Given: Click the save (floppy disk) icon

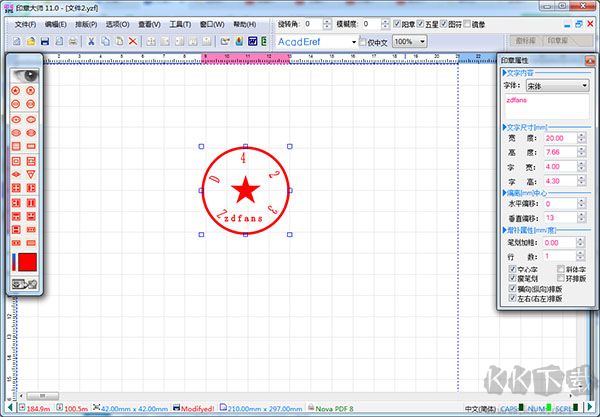Looking at the screenshot, I should pos(46,41).
